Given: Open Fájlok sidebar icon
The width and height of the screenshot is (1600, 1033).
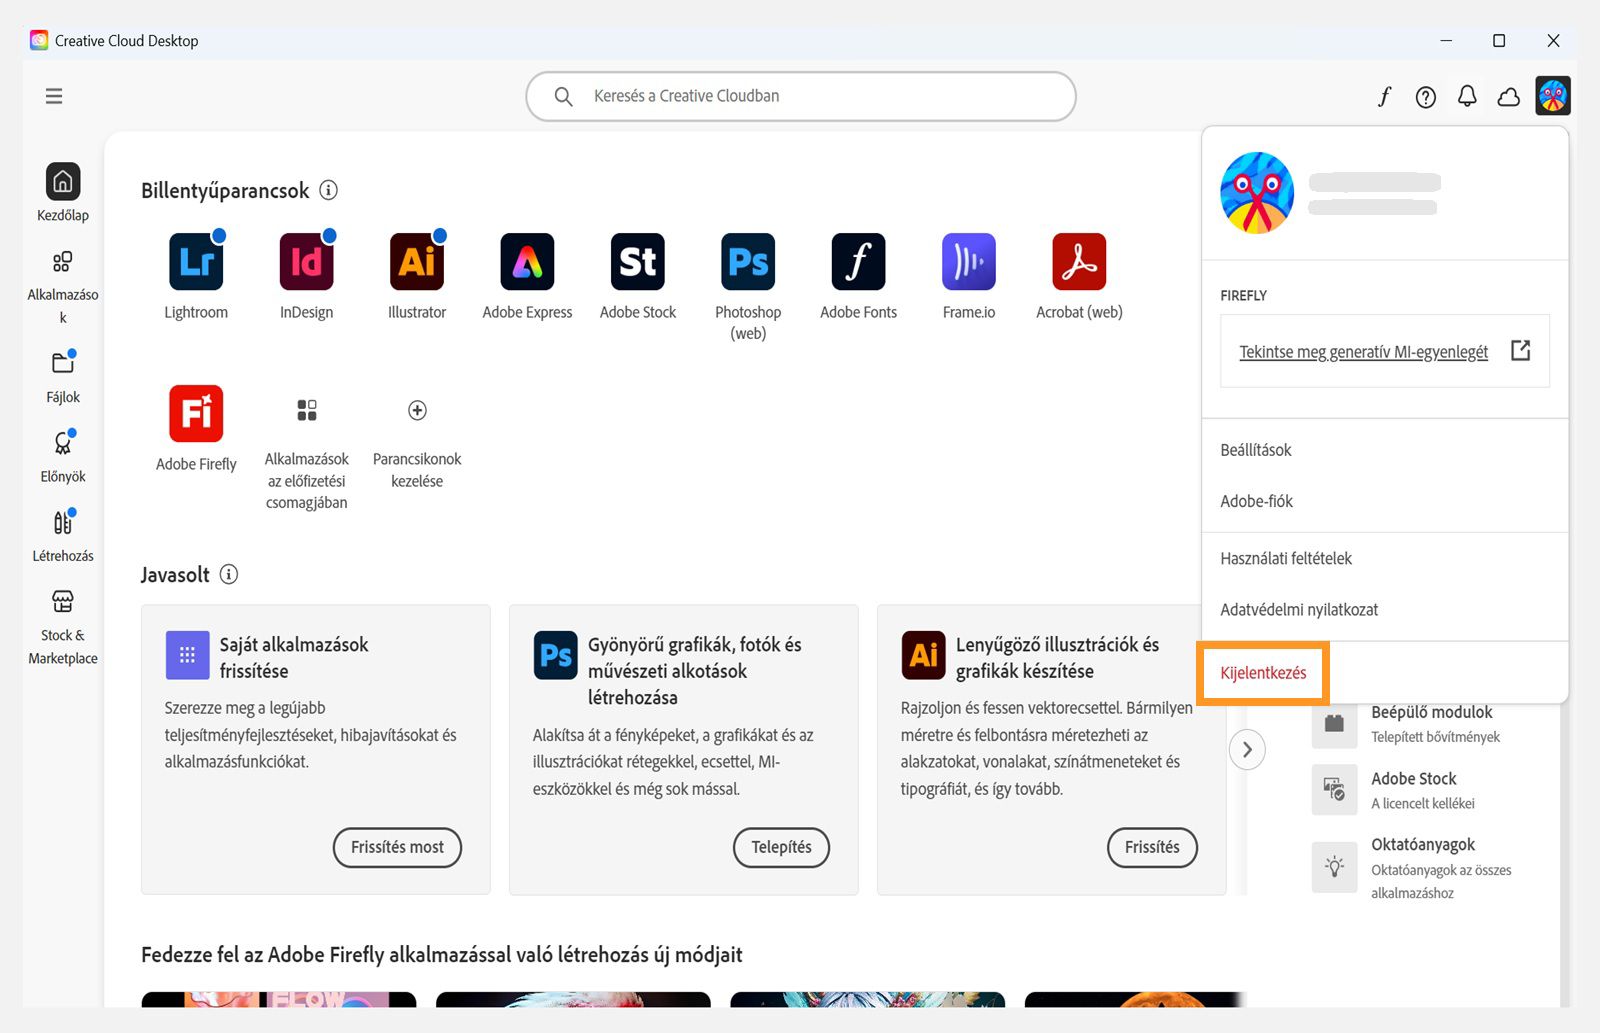Looking at the screenshot, I should click(63, 362).
